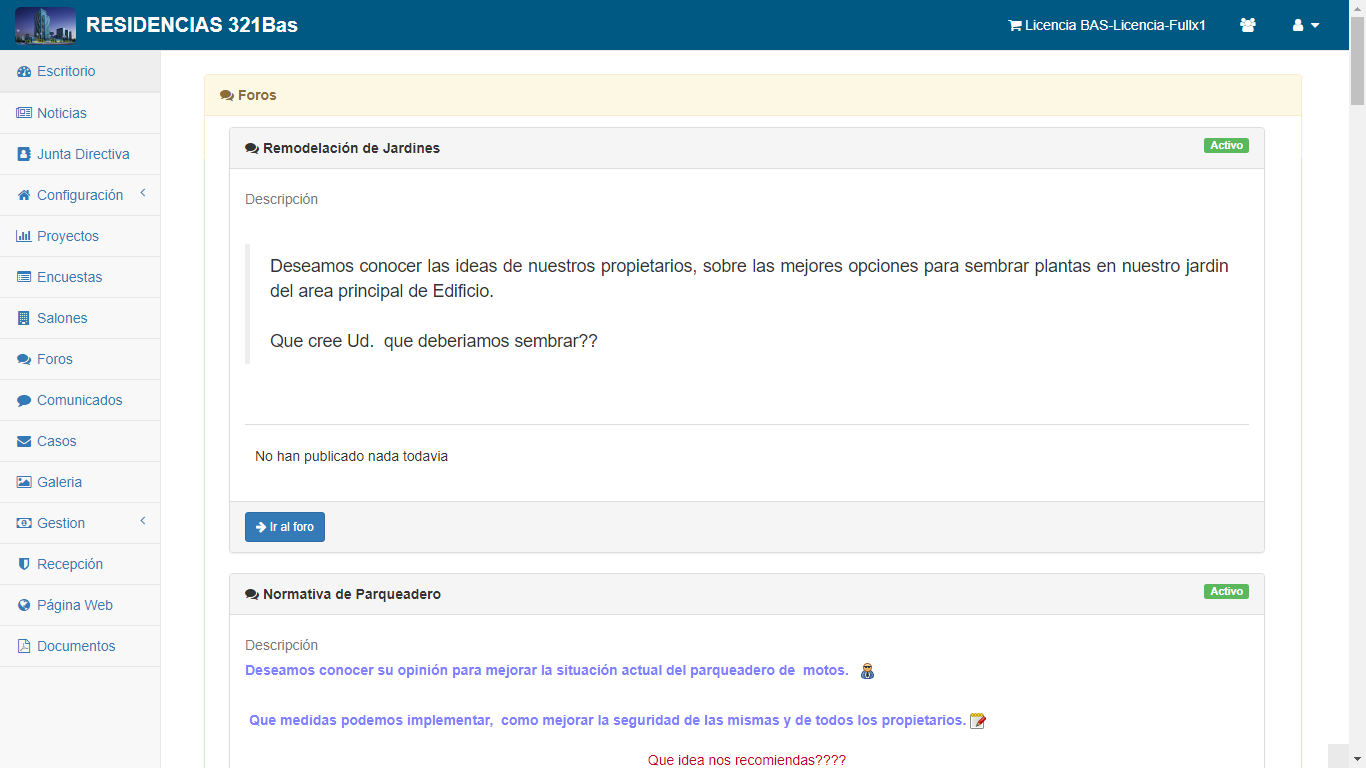
Task: Open the user account dropdown menu
Action: click(x=1305, y=26)
